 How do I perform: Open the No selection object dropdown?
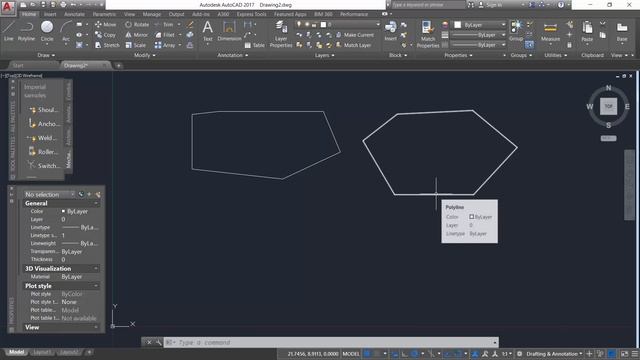[x=49, y=194]
